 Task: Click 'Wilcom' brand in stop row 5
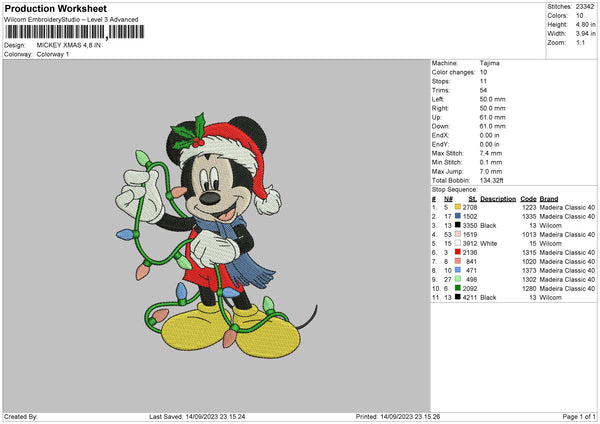(x=551, y=243)
